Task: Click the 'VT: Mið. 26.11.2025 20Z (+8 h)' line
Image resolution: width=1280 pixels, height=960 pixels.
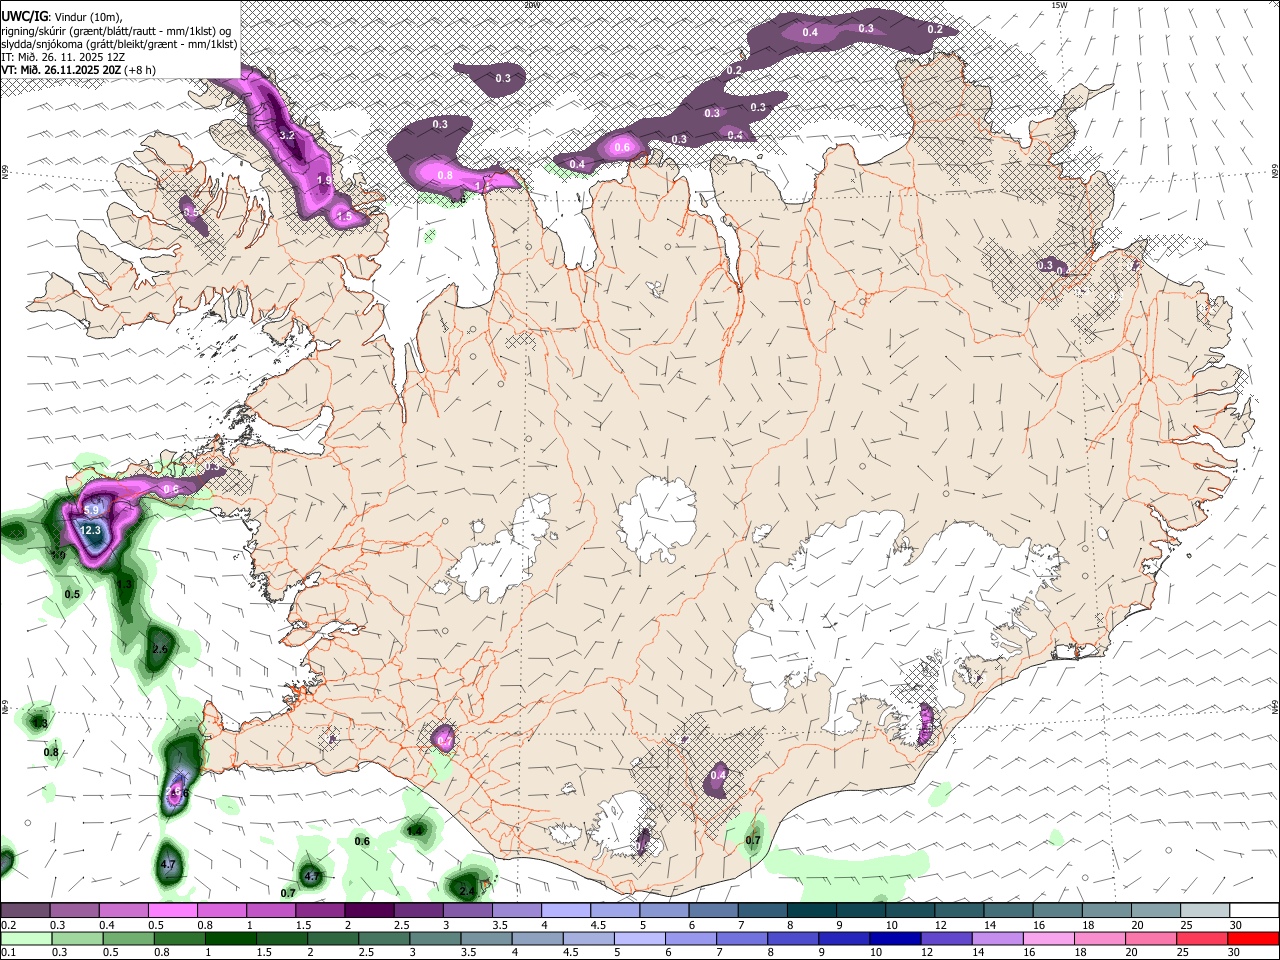Action: pyautogui.click(x=78, y=70)
